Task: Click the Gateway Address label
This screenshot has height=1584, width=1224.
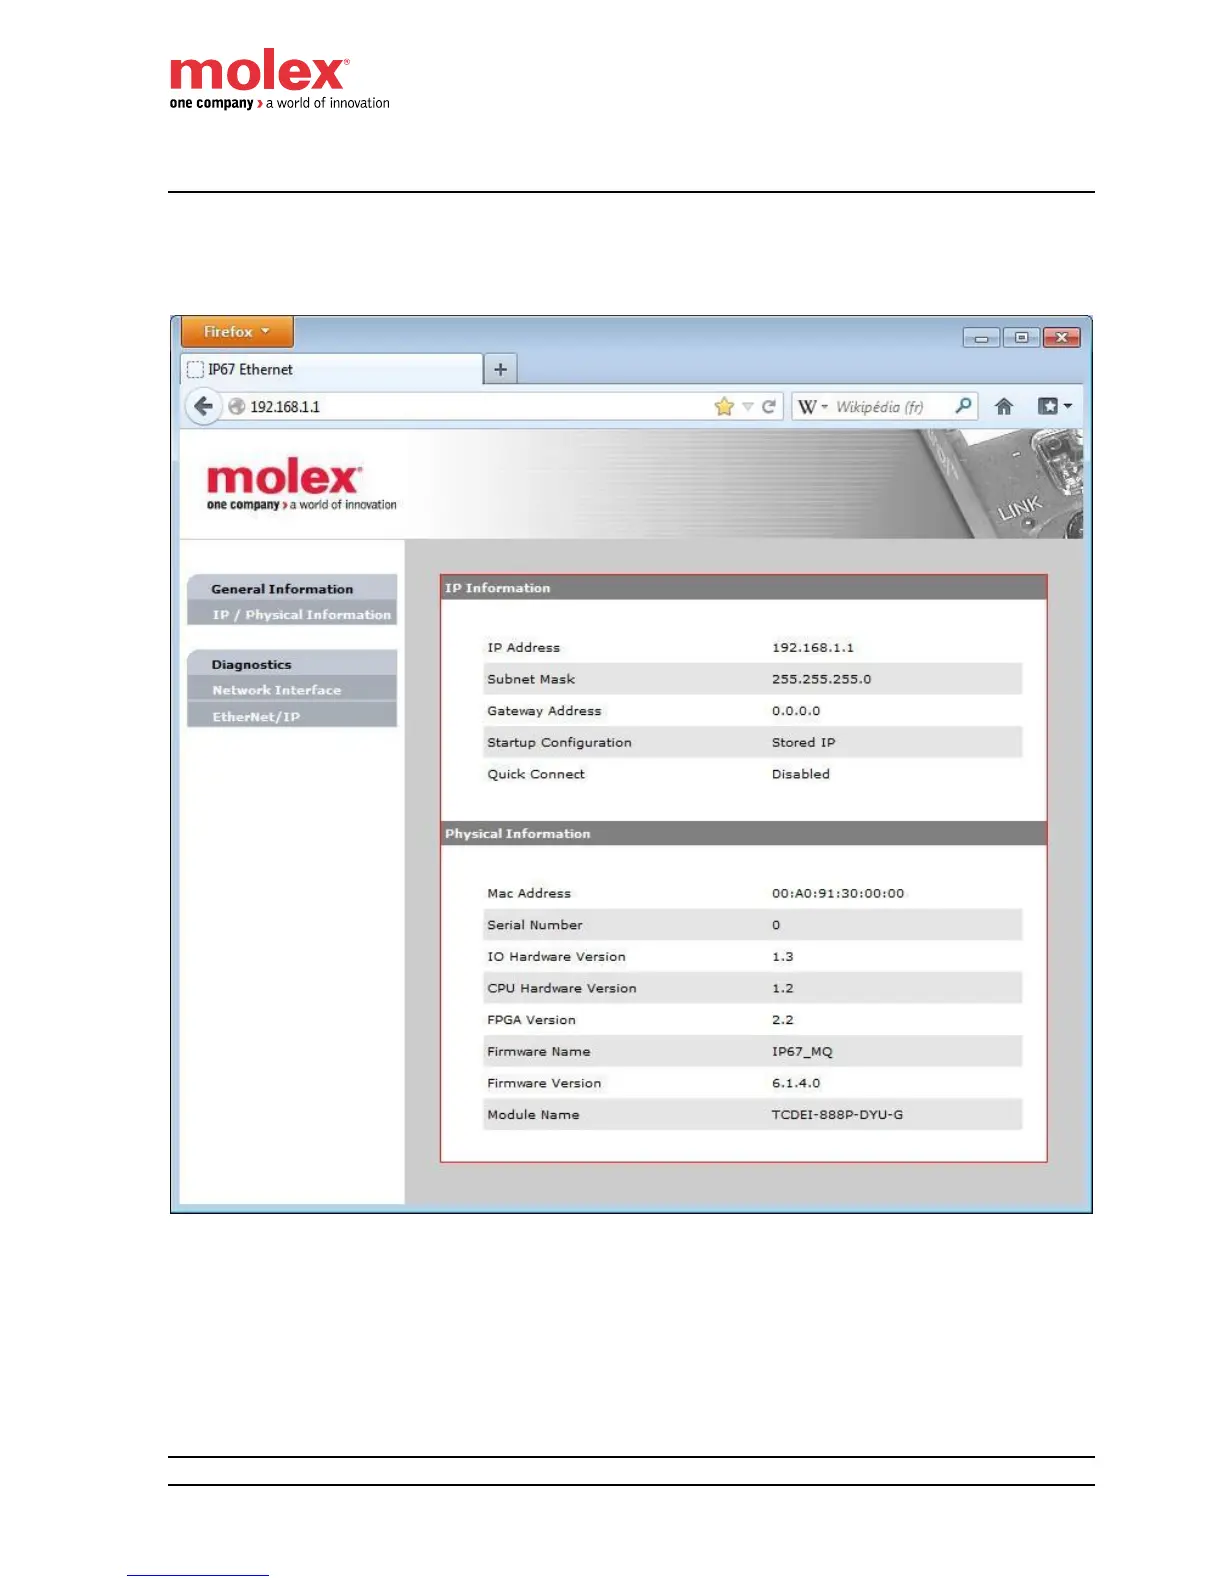Action: tap(544, 711)
